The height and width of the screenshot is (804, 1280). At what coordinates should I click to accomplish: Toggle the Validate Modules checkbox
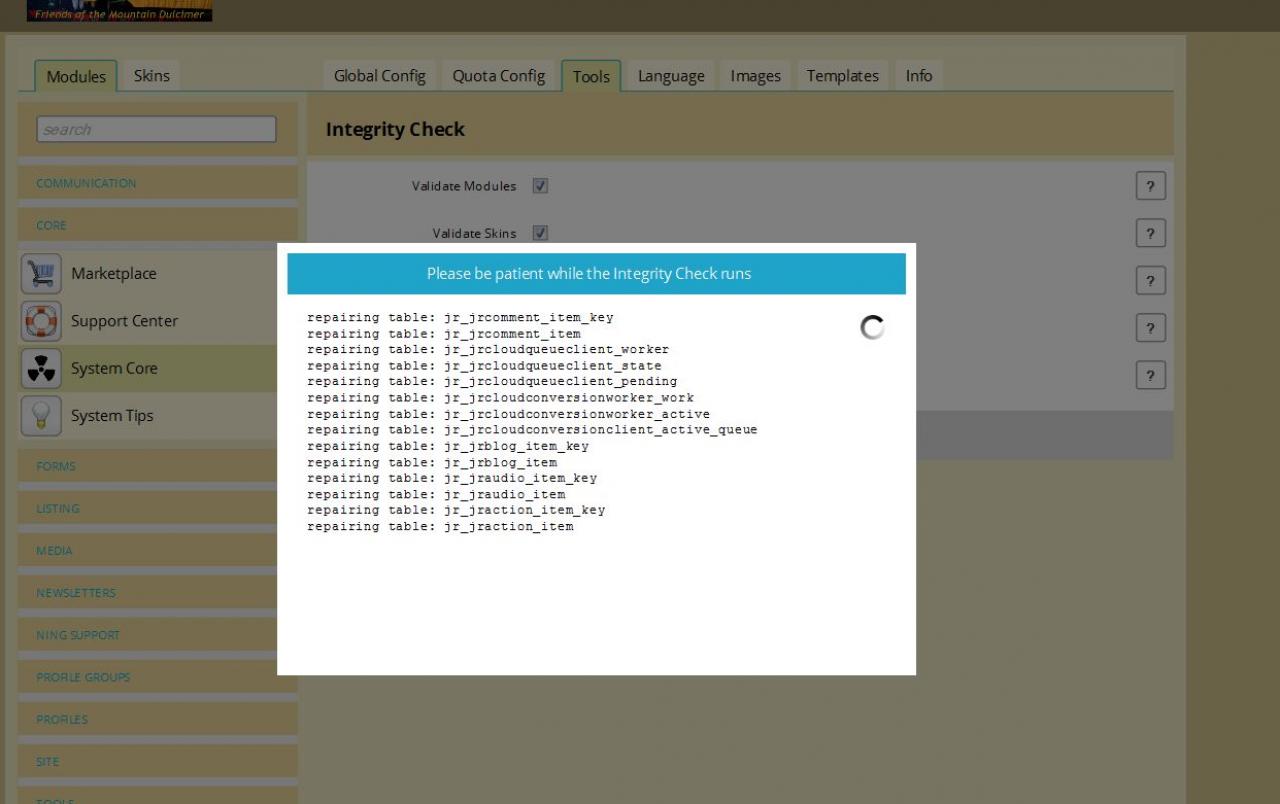[540, 186]
